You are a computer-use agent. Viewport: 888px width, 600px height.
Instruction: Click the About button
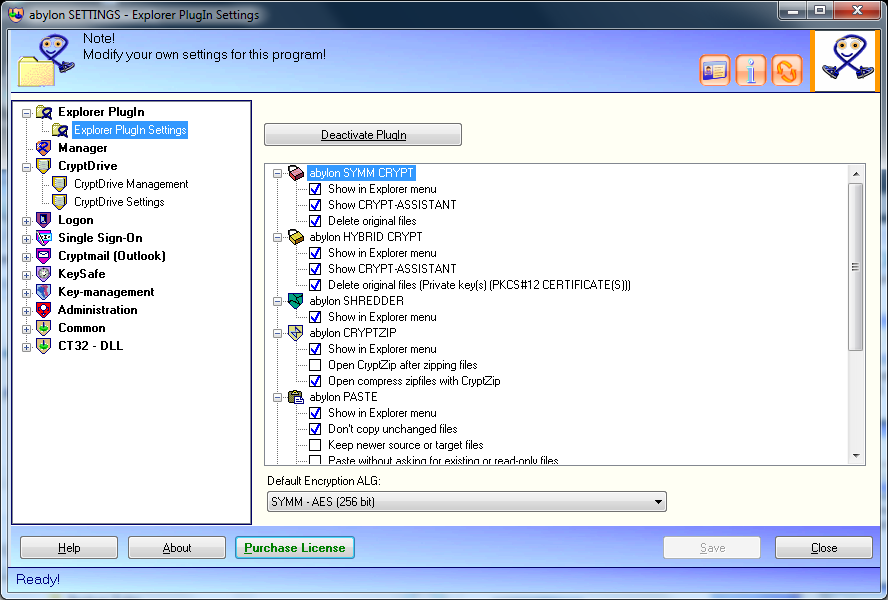pyautogui.click(x=177, y=548)
